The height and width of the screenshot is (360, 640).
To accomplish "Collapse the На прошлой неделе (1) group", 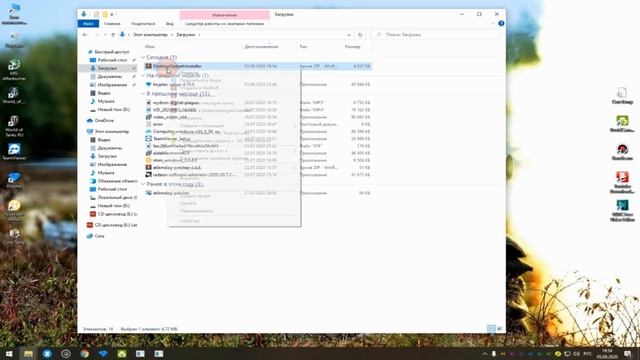I will pos(143,76).
